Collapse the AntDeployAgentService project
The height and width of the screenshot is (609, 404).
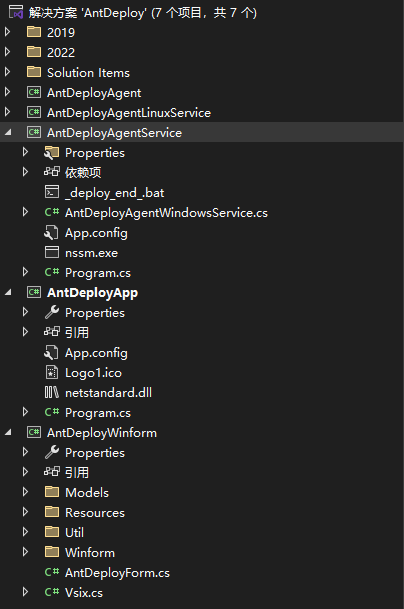pyautogui.click(x=8, y=132)
